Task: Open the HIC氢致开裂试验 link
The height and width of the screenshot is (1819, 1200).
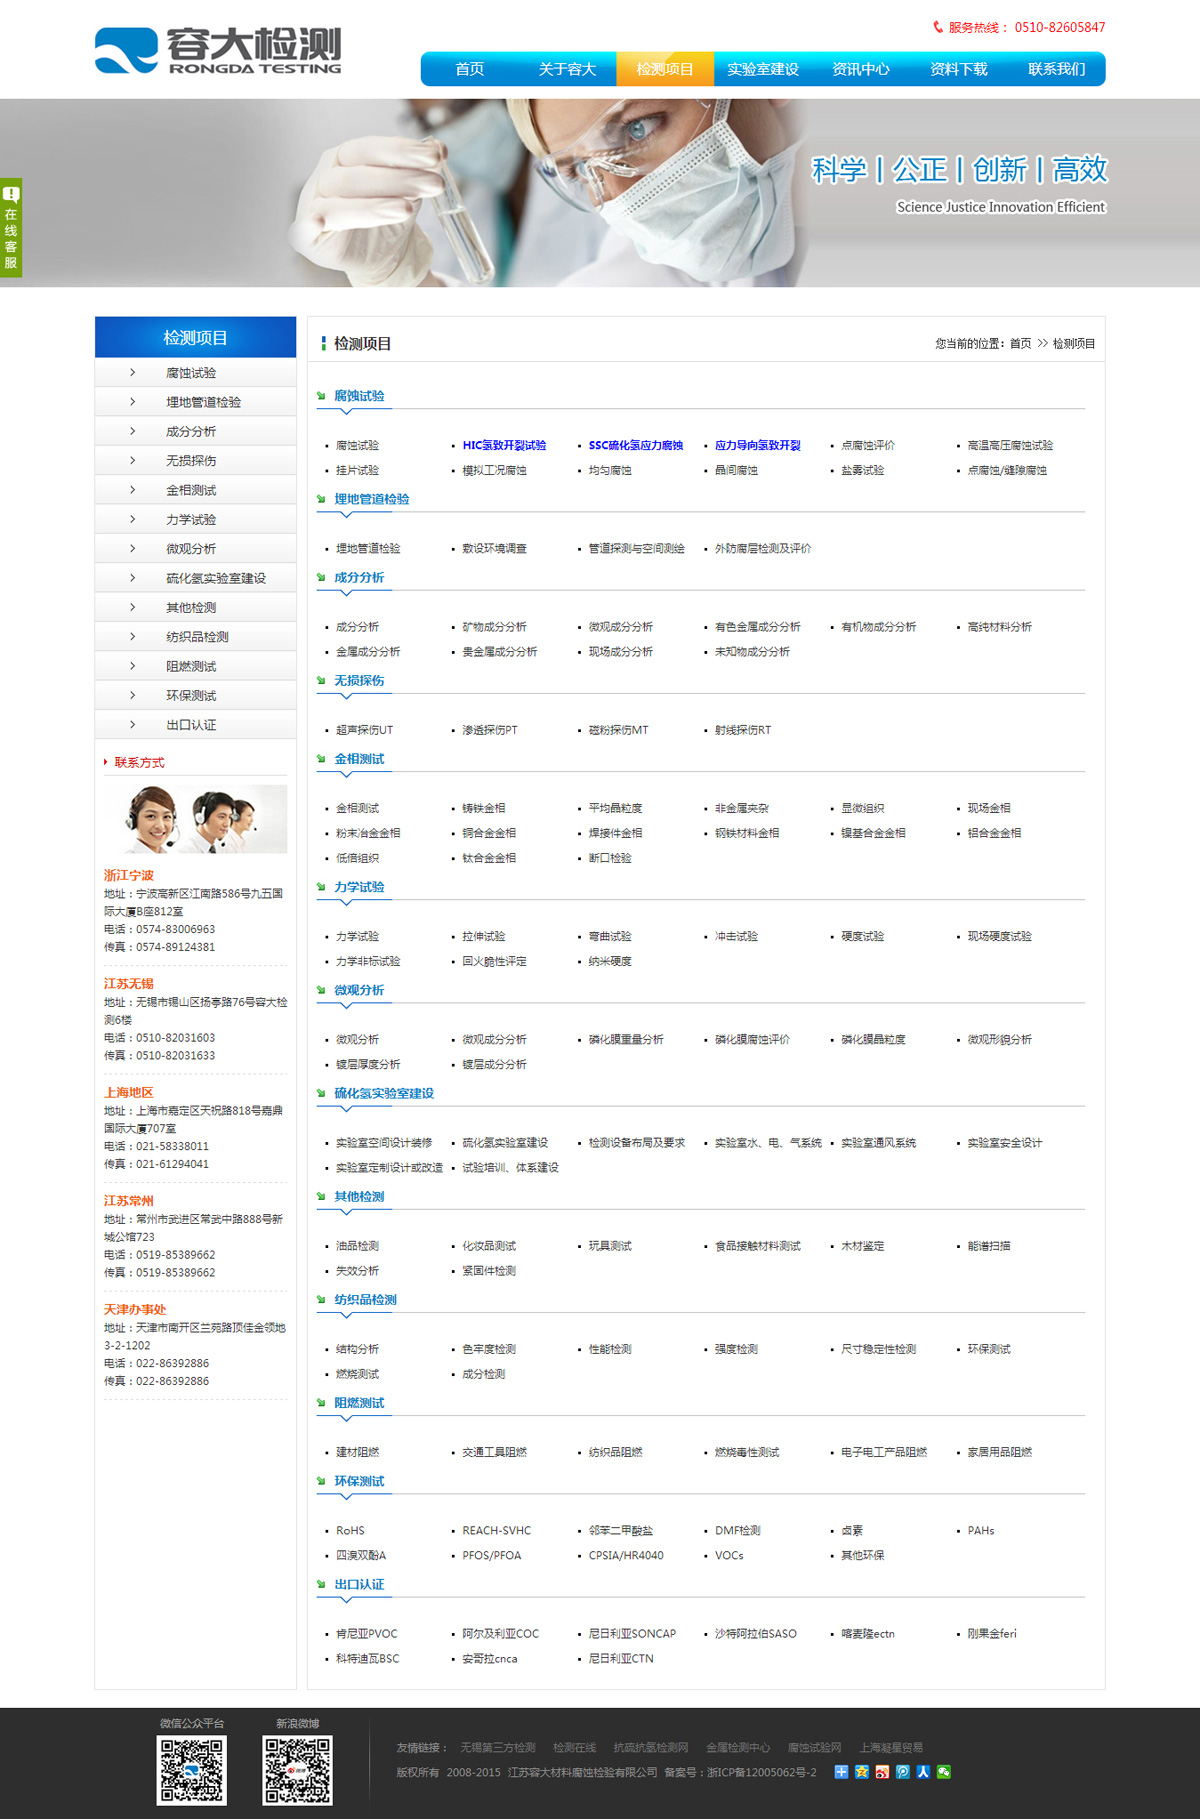Action: (x=504, y=446)
